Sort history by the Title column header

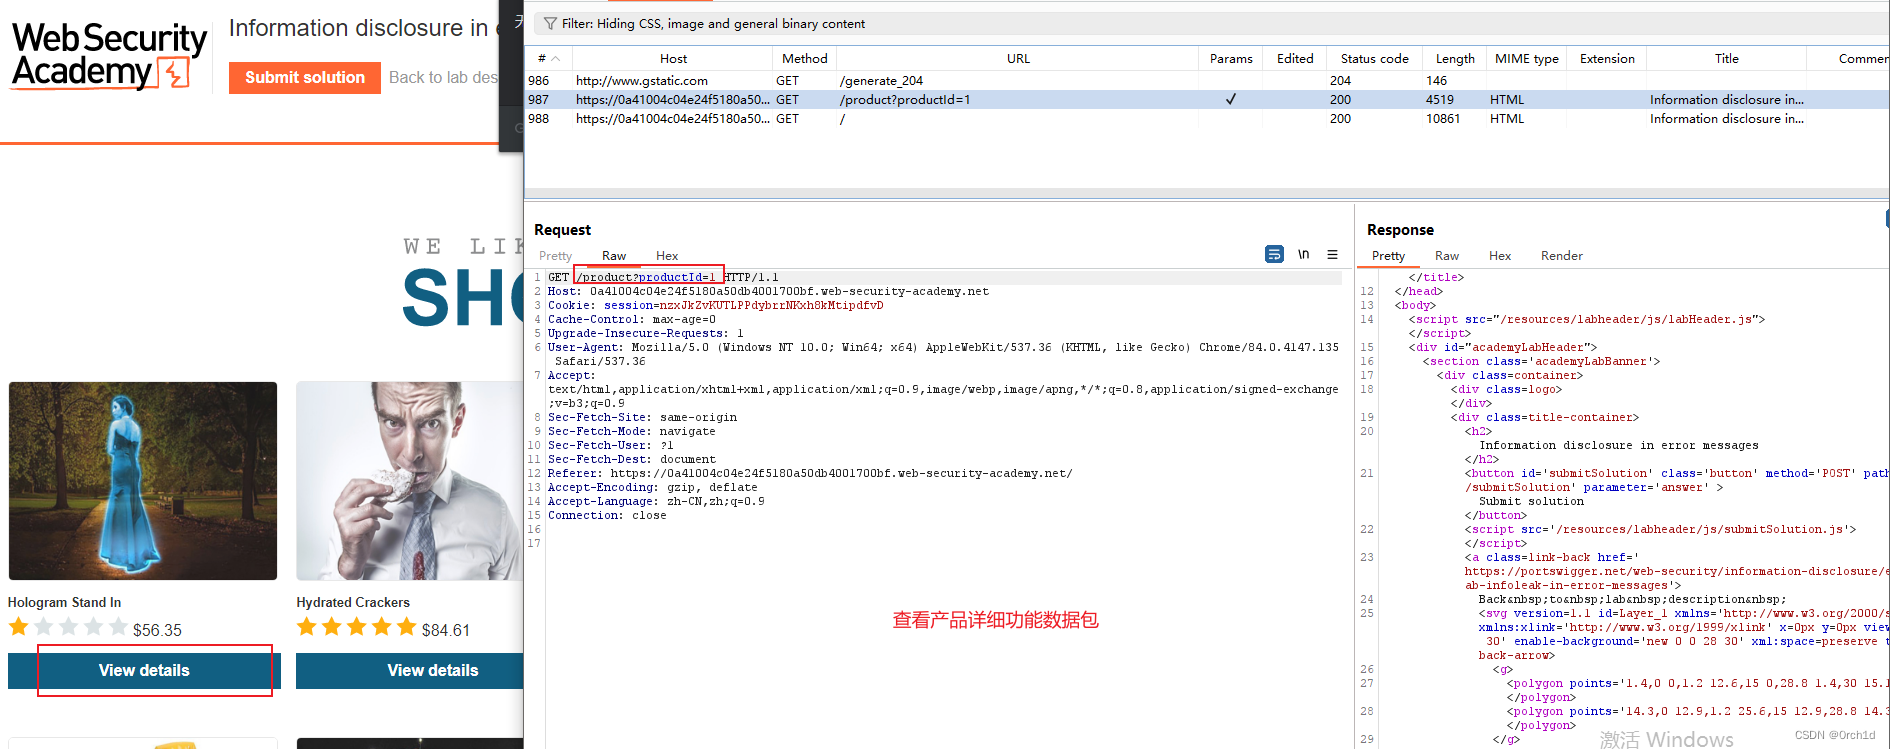coord(1726,59)
